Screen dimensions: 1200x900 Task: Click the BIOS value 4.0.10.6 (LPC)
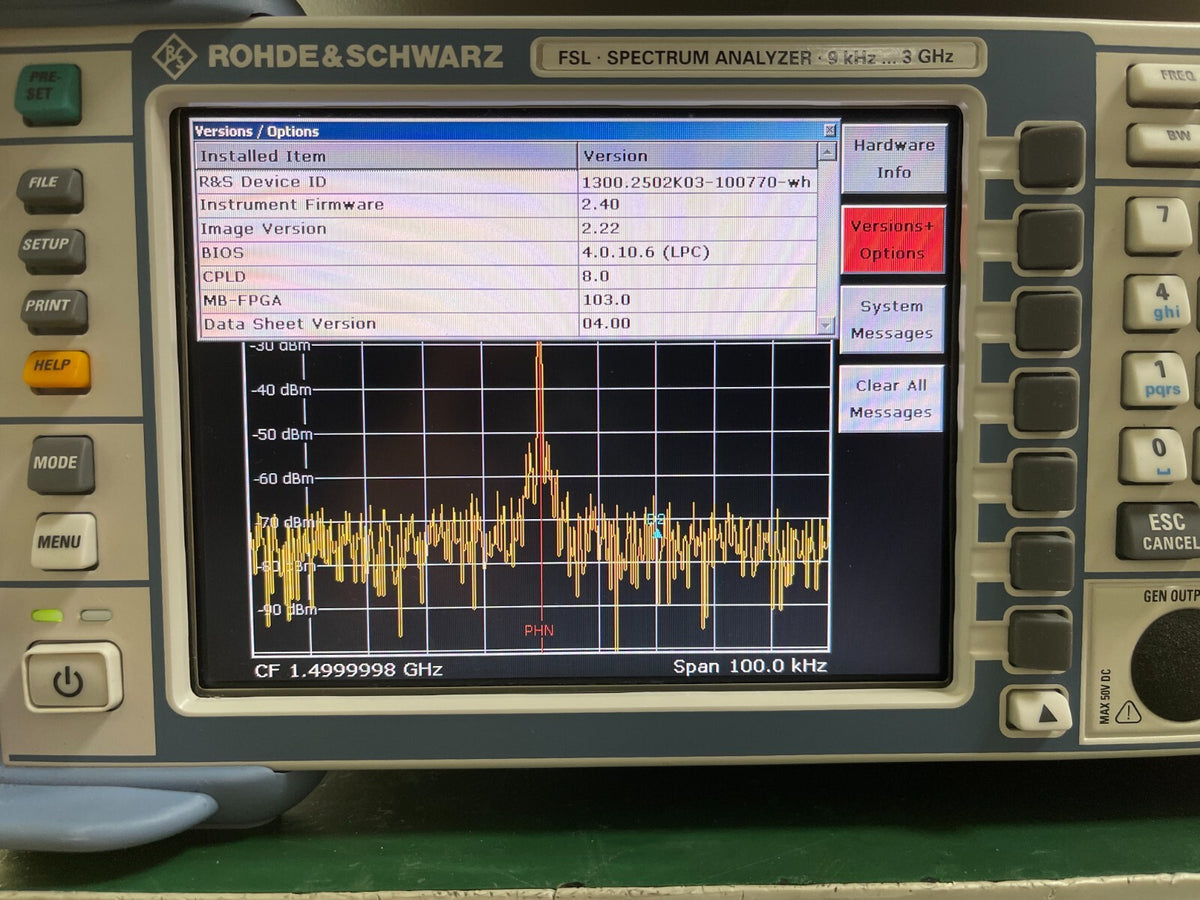pos(646,252)
